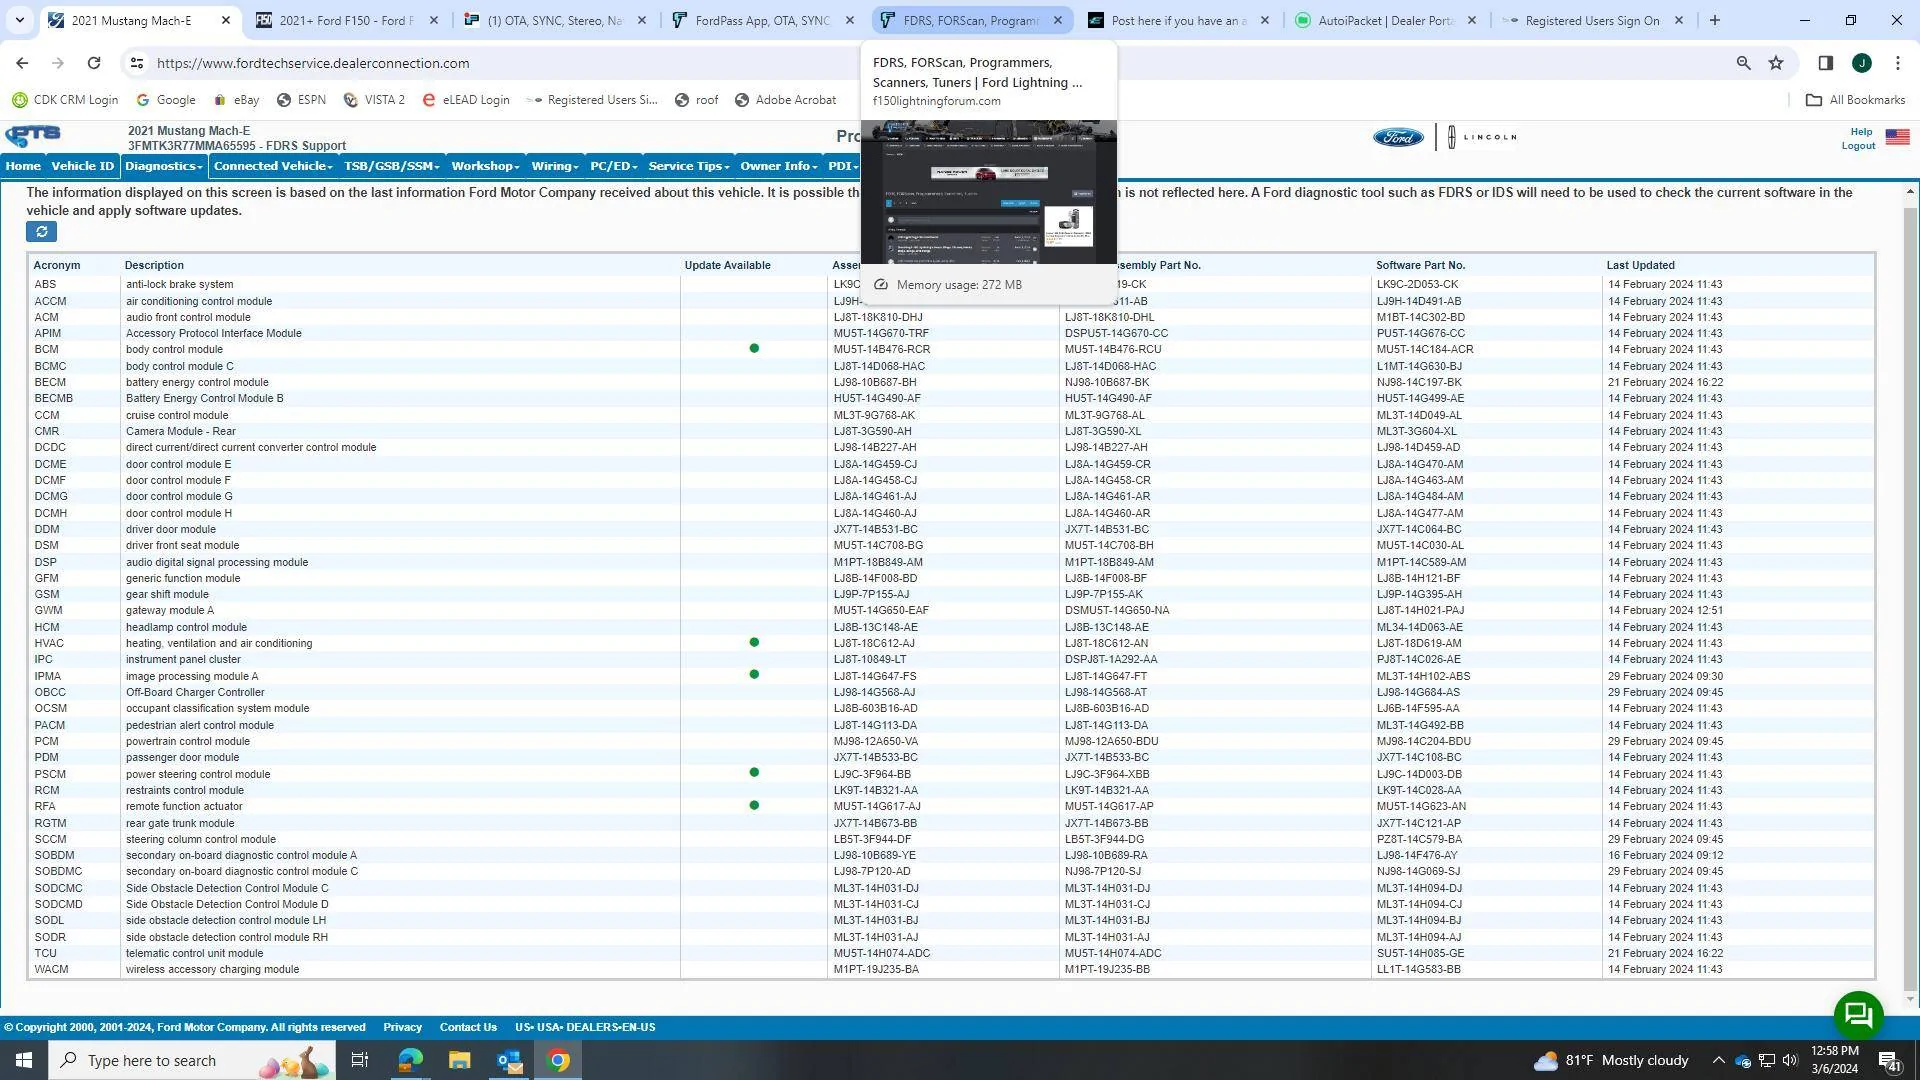
Task: Open the TSB/GSB/SSM dropdown menu
Action: click(392, 166)
